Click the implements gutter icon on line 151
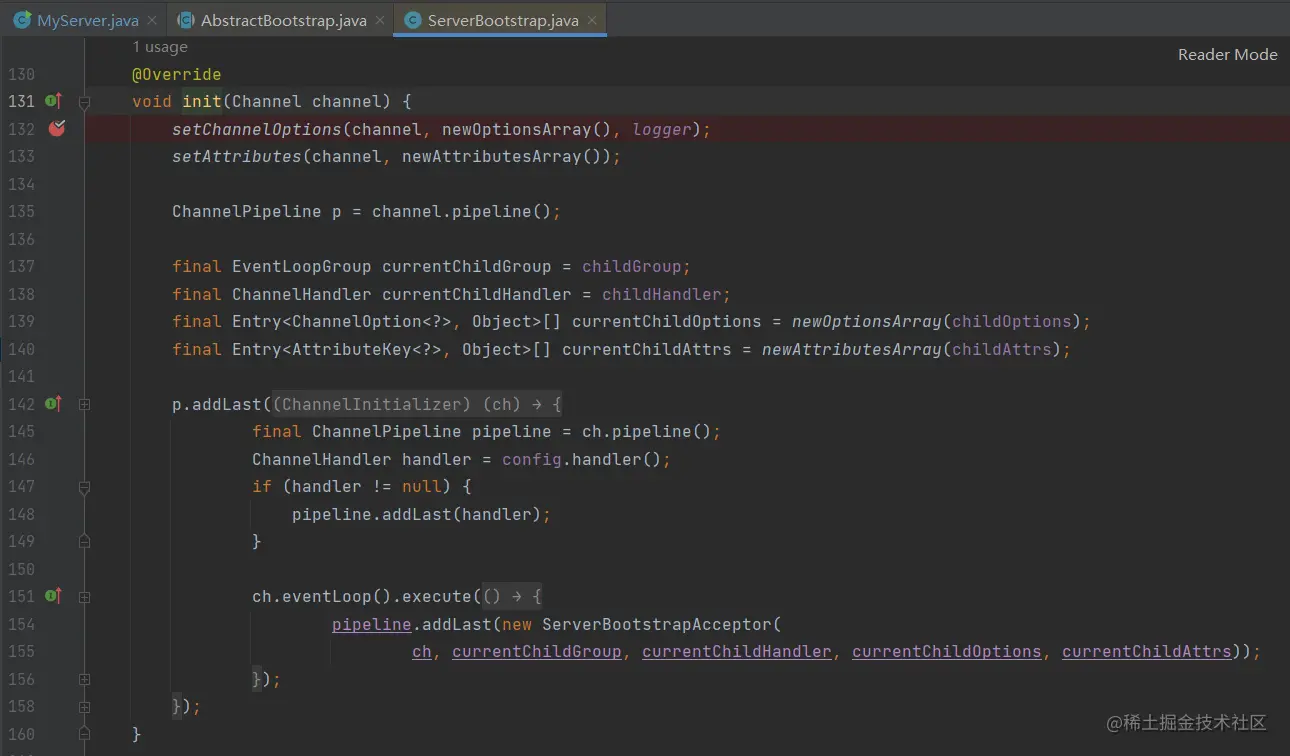The width and height of the screenshot is (1290, 756). coord(54,596)
